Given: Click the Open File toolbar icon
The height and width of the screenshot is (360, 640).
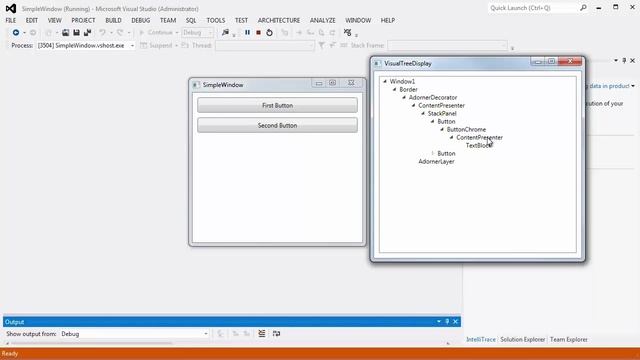Looking at the screenshot, I should [x=65, y=33].
